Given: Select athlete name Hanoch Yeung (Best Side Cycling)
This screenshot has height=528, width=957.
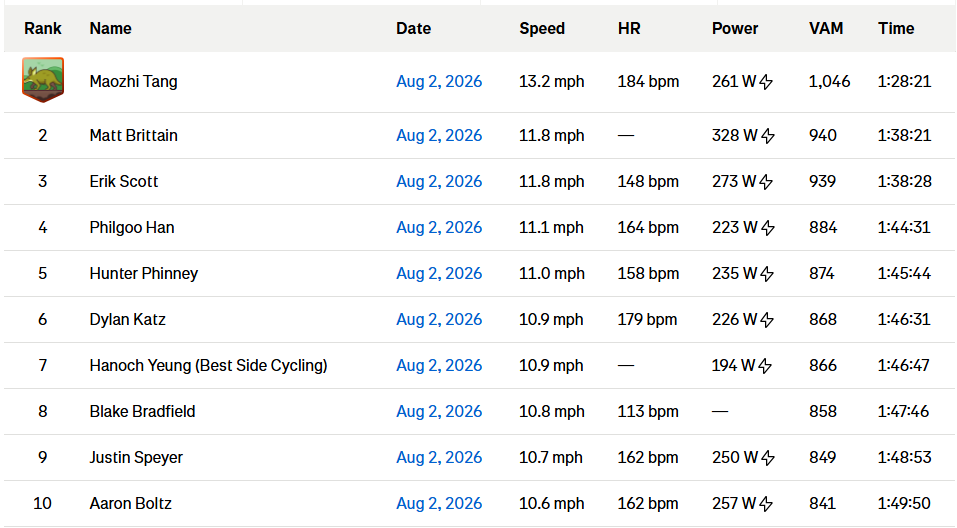Looking at the screenshot, I should click(208, 366).
